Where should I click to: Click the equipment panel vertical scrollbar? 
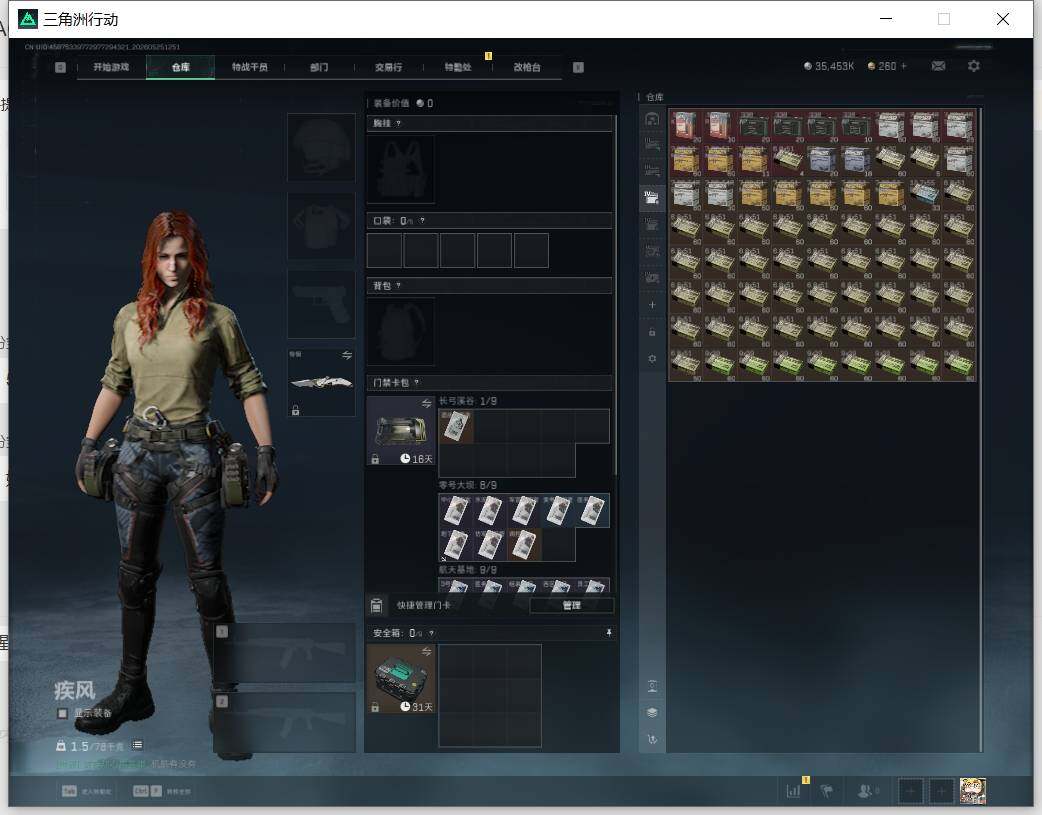(x=616, y=296)
